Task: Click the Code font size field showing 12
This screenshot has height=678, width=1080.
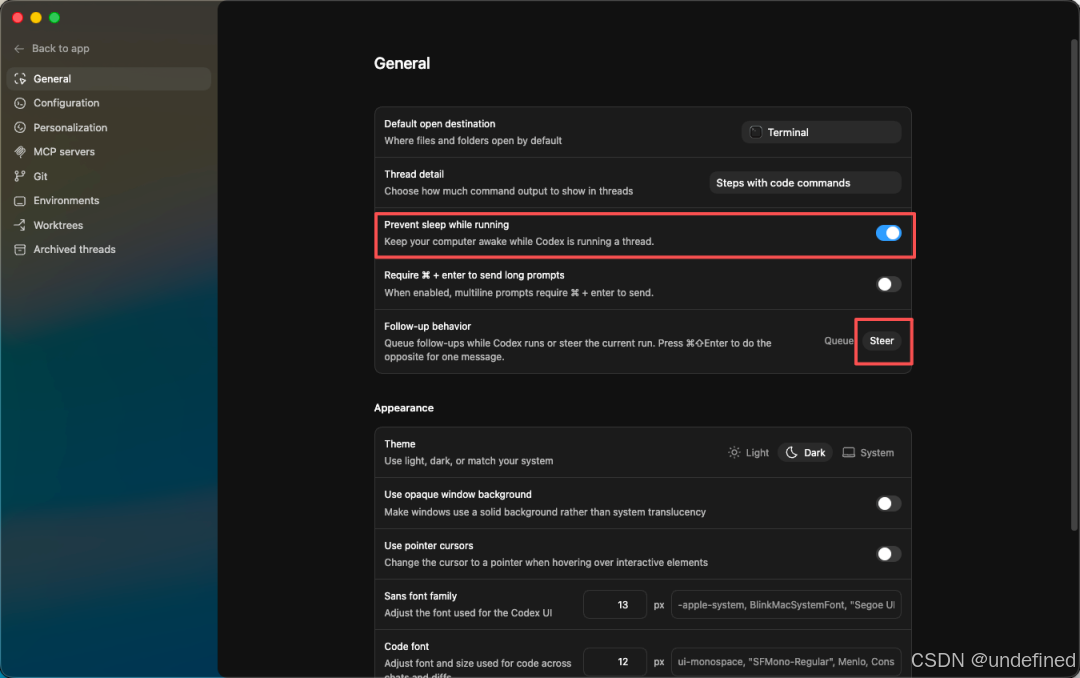Action: (x=614, y=661)
